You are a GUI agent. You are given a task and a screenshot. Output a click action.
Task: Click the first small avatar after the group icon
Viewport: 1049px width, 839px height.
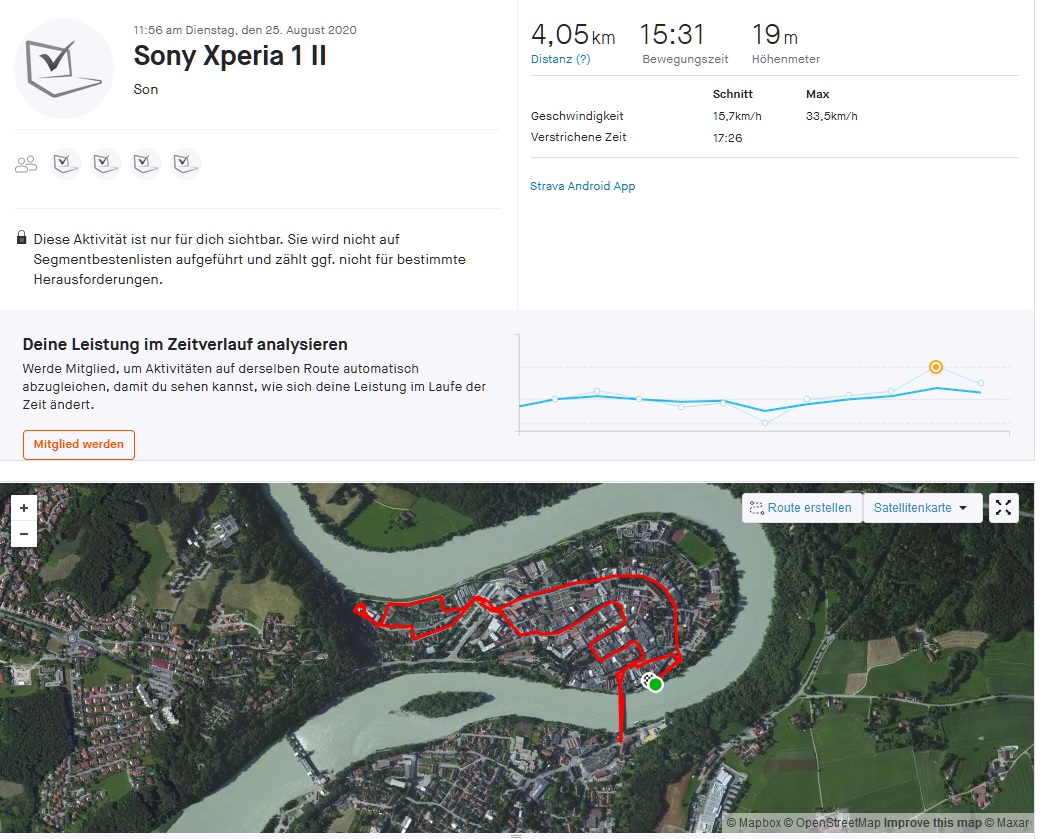tap(66, 163)
